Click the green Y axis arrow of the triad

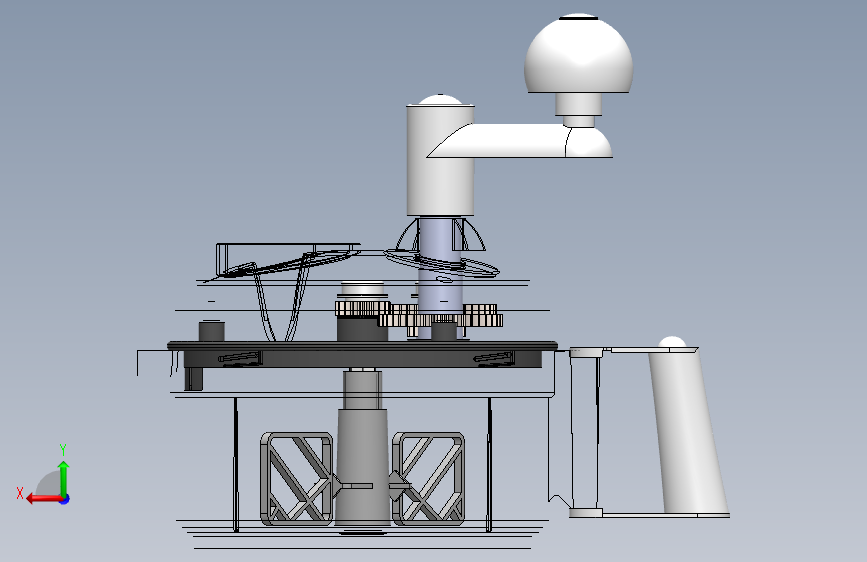point(64,478)
